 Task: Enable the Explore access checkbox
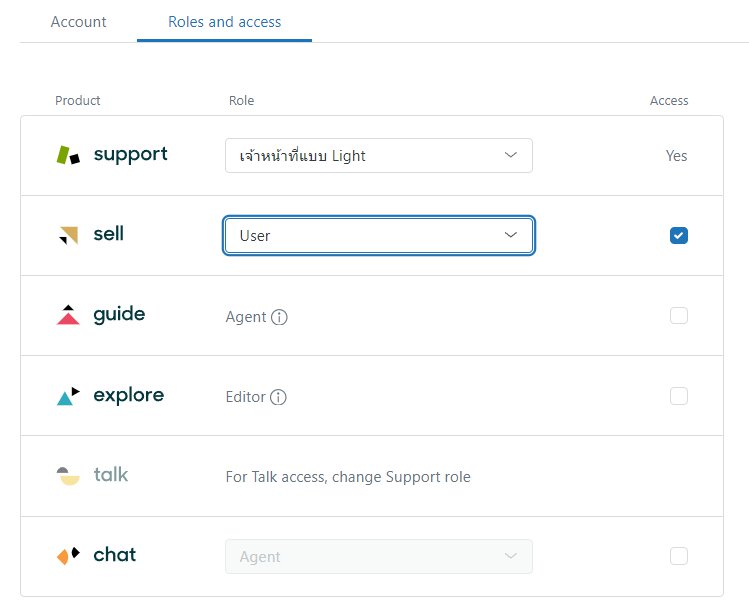(x=679, y=396)
